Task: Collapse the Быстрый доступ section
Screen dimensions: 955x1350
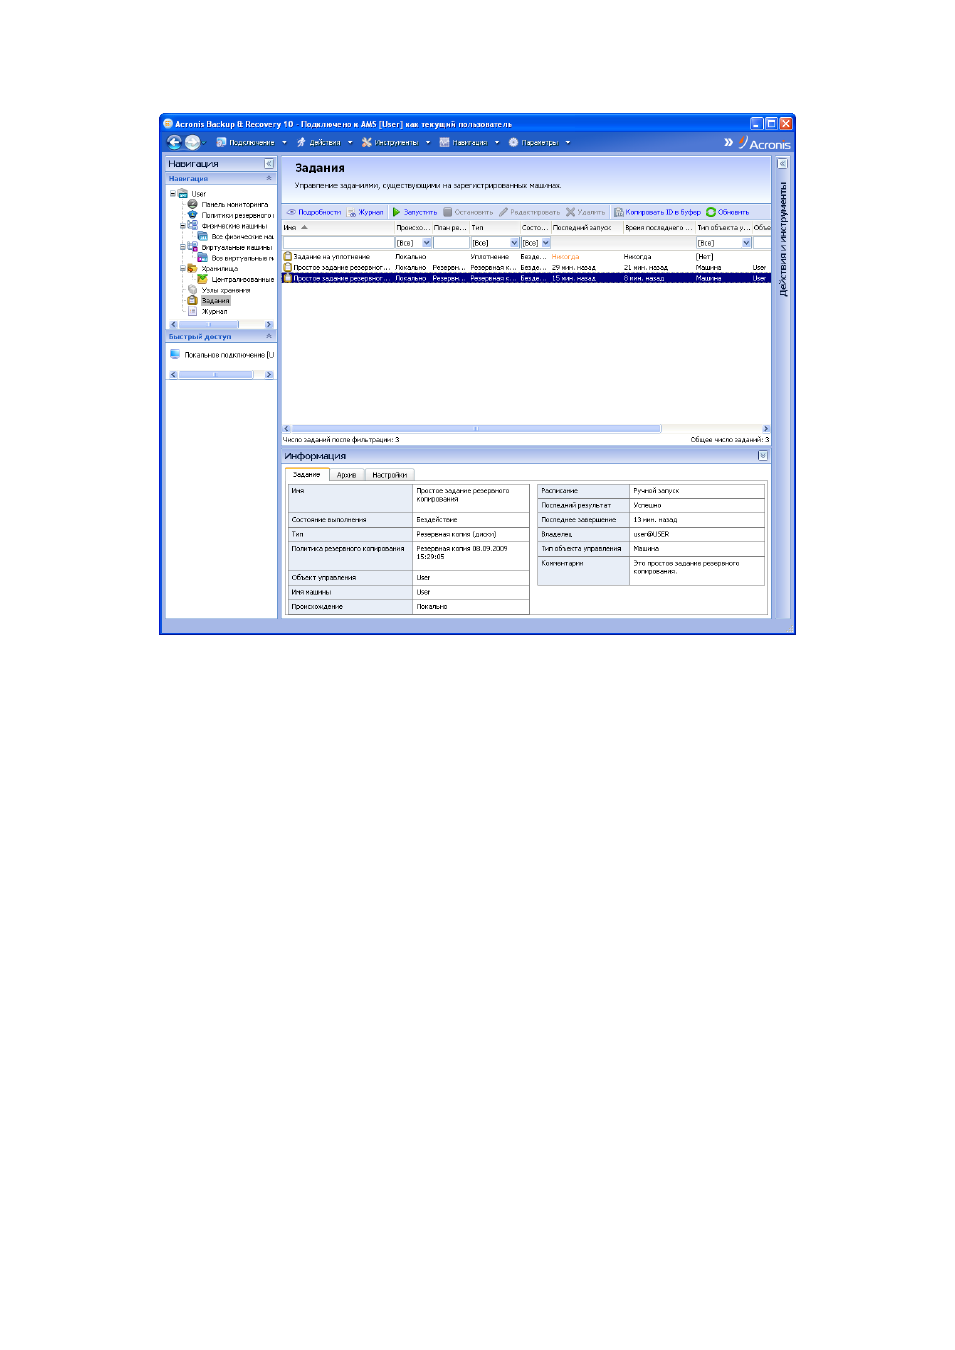Action: click(x=268, y=336)
